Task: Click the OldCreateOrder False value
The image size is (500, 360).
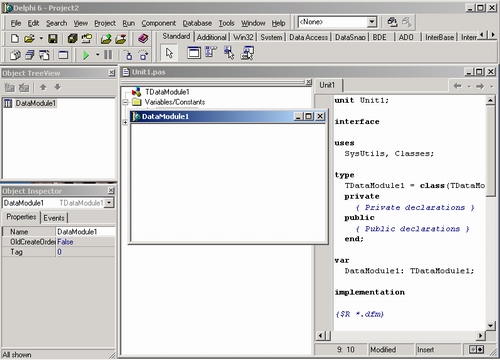Action: (85, 242)
